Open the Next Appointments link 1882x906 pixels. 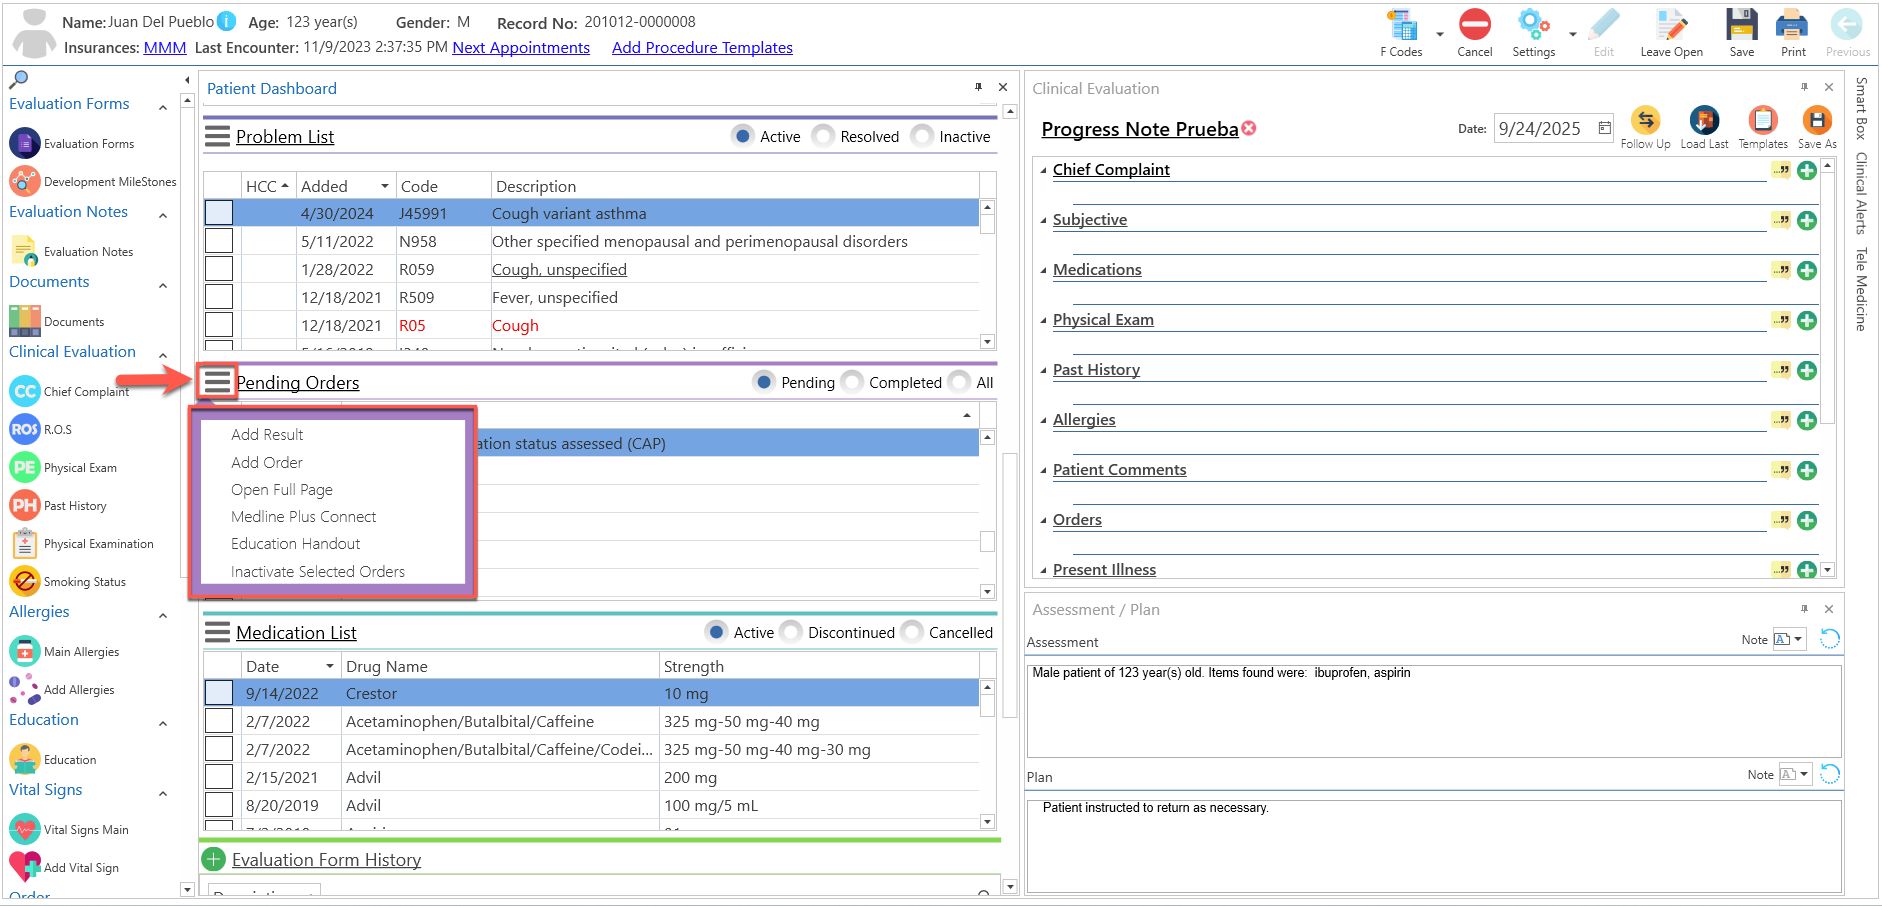(521, 47)
